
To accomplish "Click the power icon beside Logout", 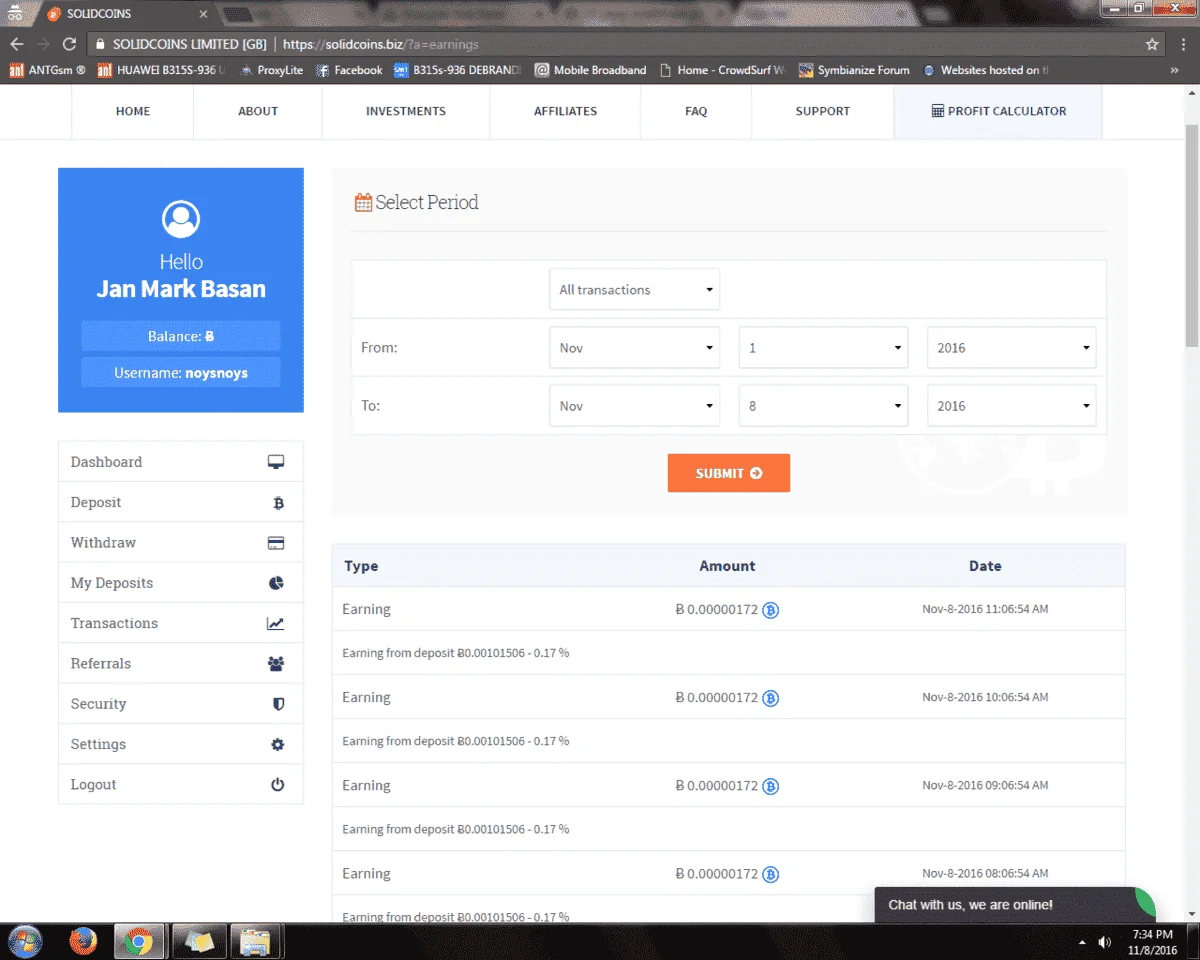I will coord(277,785).
